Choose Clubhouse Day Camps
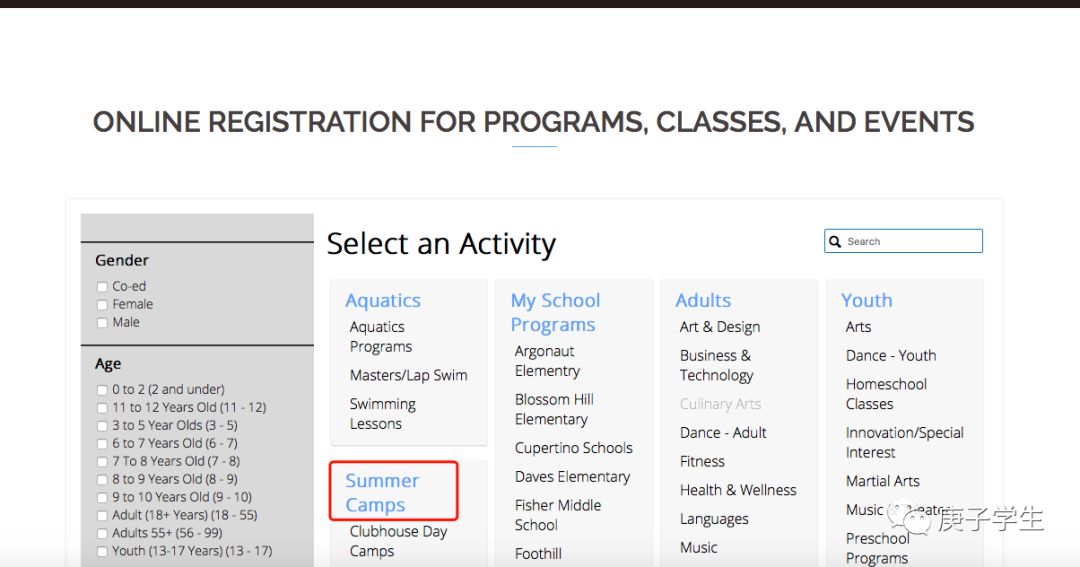Screen dimensions: 1080x567 (x=398, y=541)
